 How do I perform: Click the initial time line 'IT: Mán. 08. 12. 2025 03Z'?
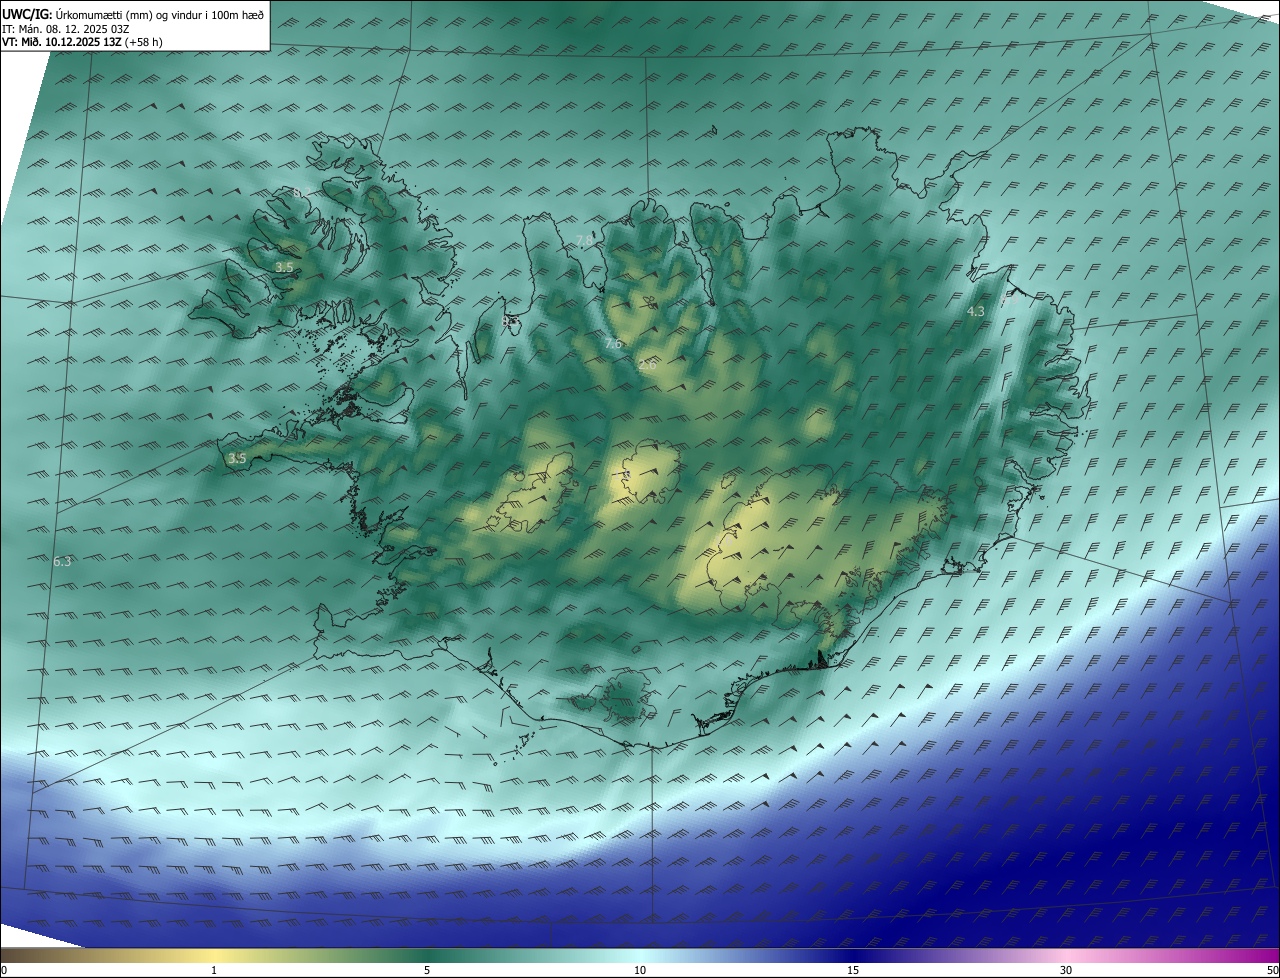click(67, 29)
